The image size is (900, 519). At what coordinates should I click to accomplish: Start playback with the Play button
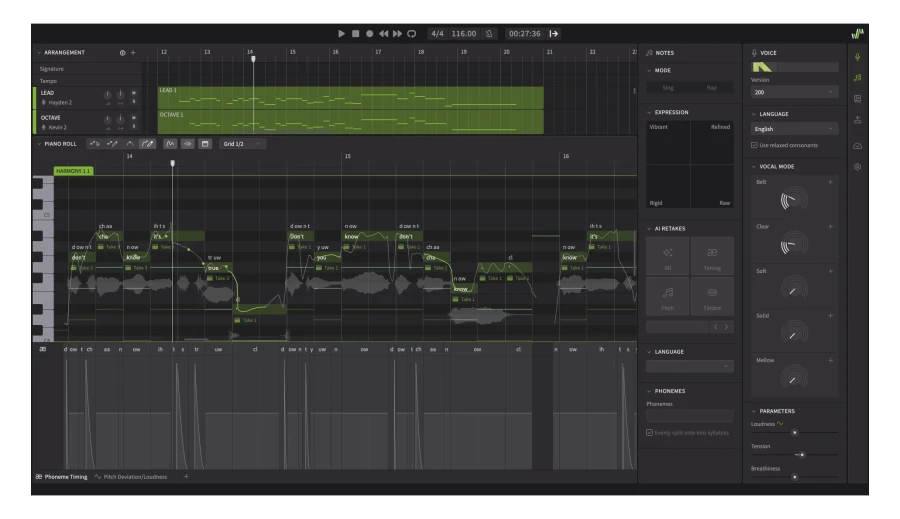342,34
